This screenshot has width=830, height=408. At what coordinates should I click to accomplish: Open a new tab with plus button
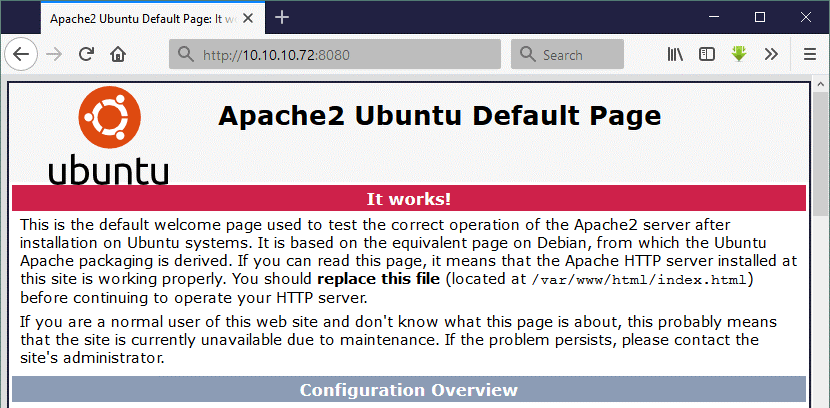tap(282, 17)
